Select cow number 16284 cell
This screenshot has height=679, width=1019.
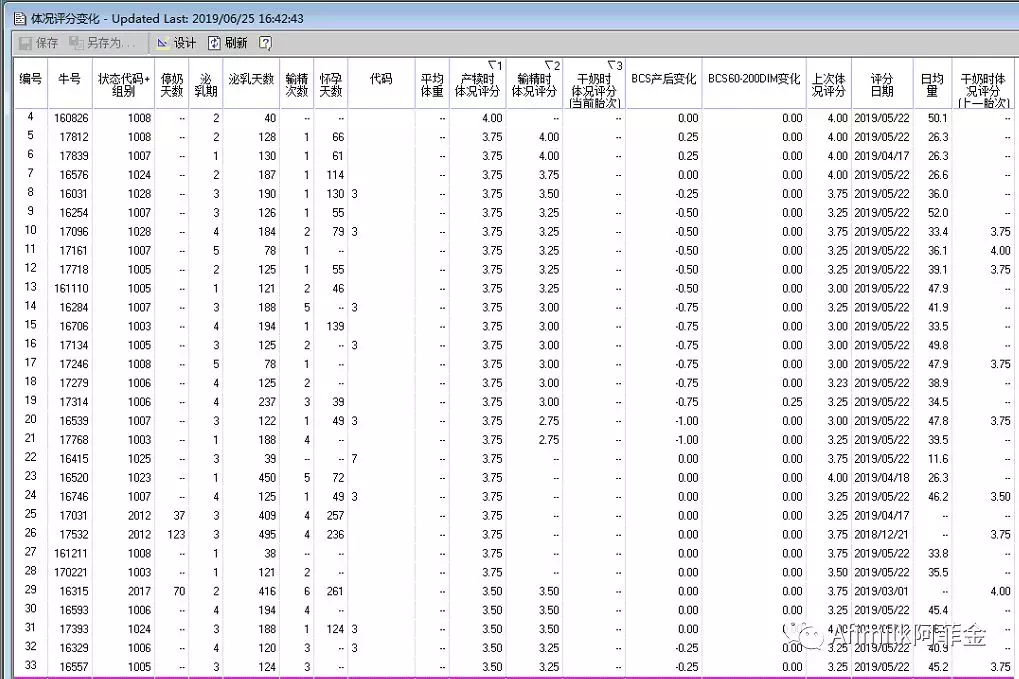74,307
